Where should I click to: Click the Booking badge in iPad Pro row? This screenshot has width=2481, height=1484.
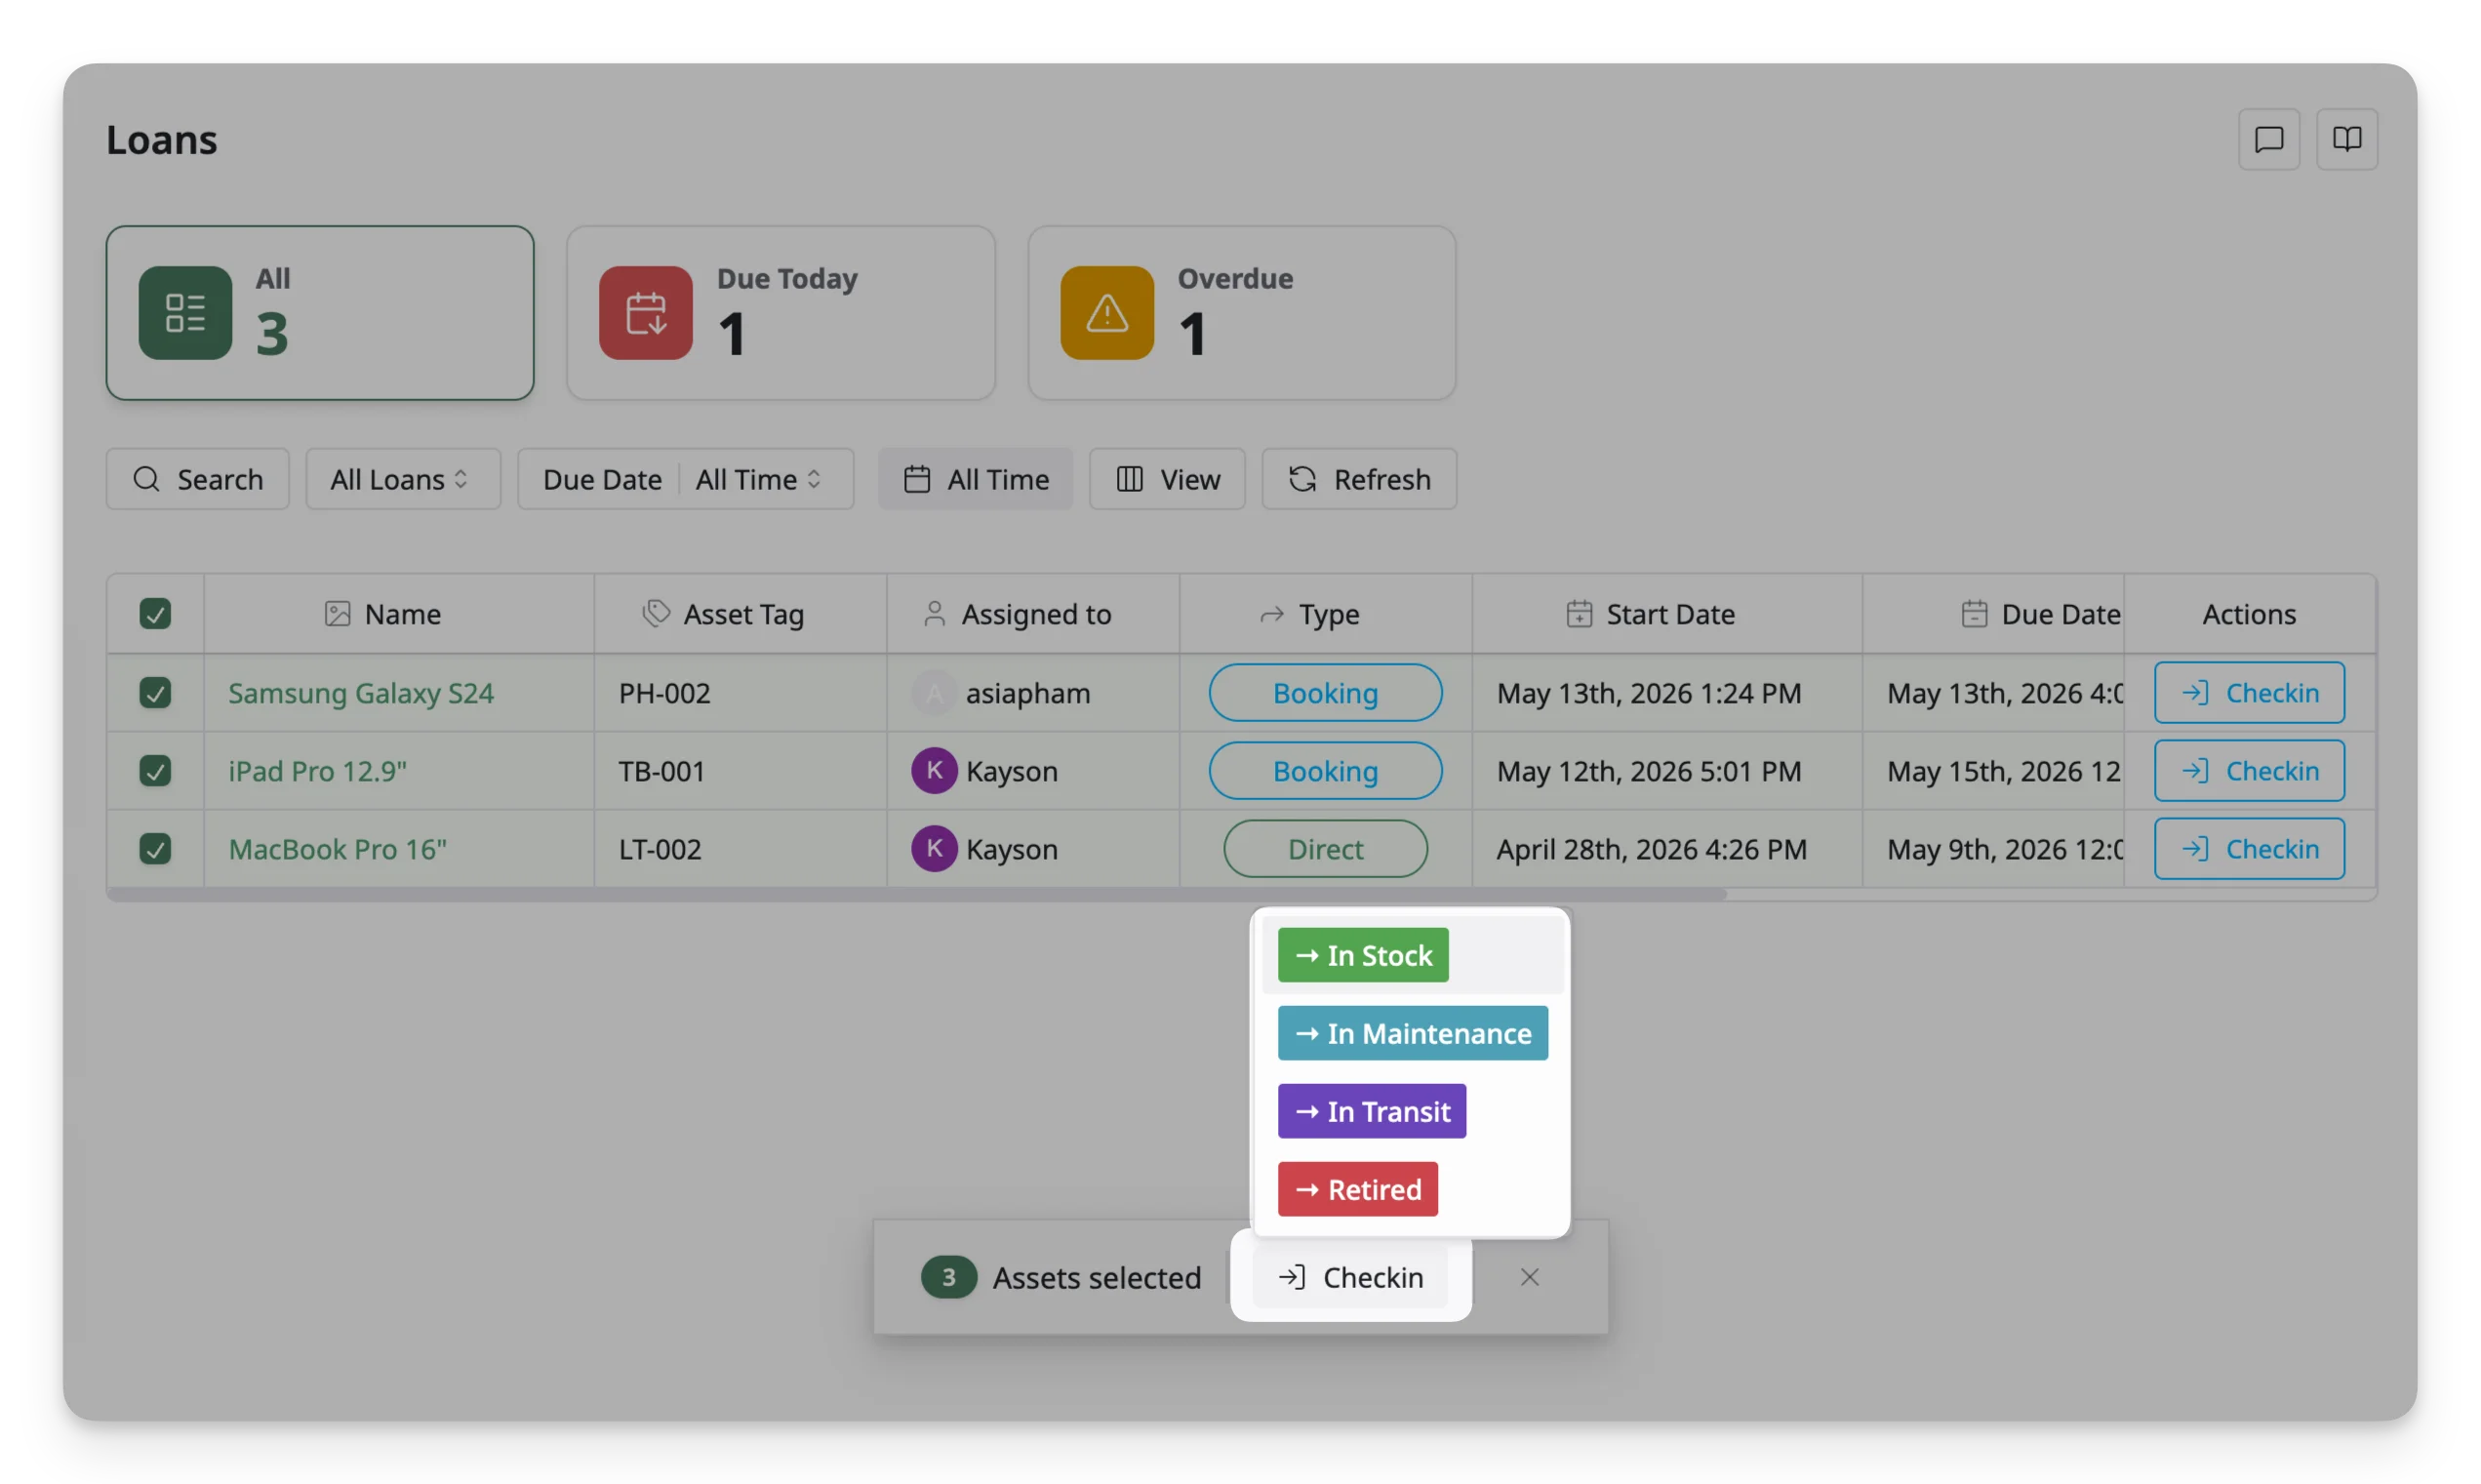[x=1325, y=770]
